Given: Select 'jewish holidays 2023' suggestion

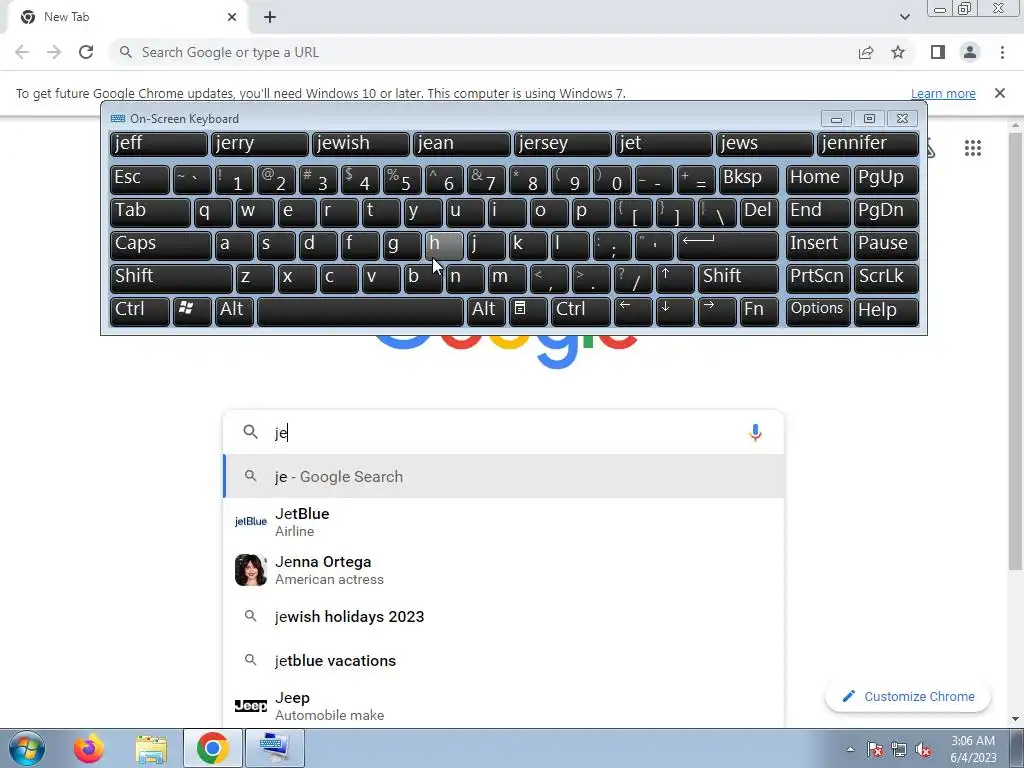Looking at the screenshot, I should tap(503, 616).
